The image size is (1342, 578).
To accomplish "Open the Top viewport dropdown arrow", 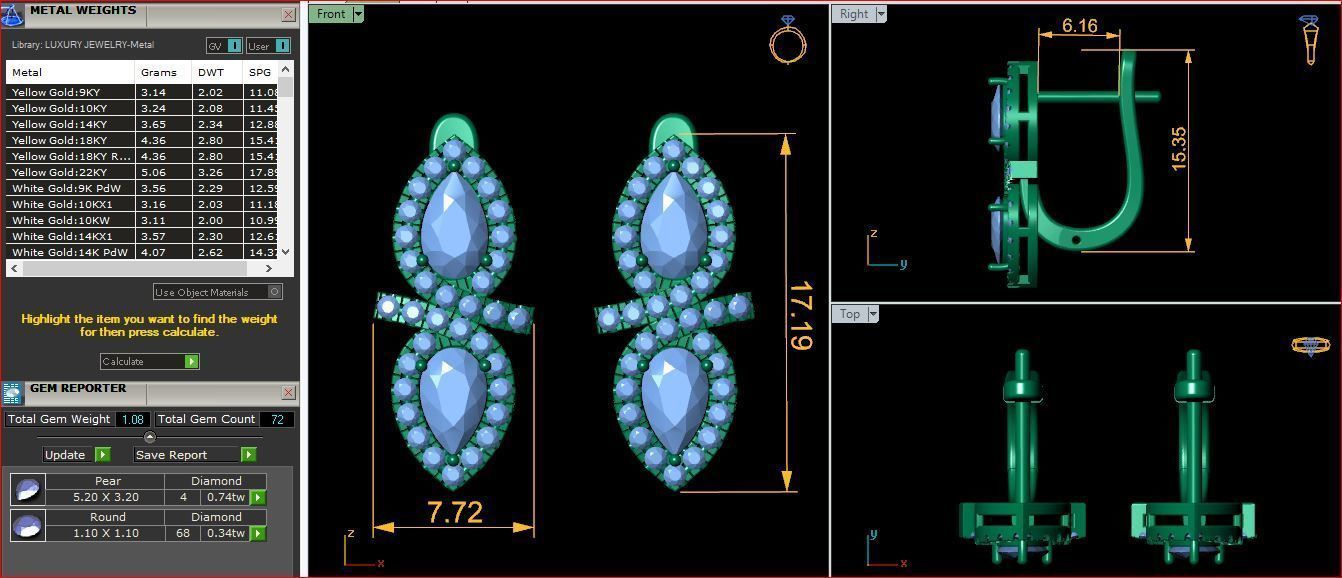I will pyautogui.click(x=873, y=314).
